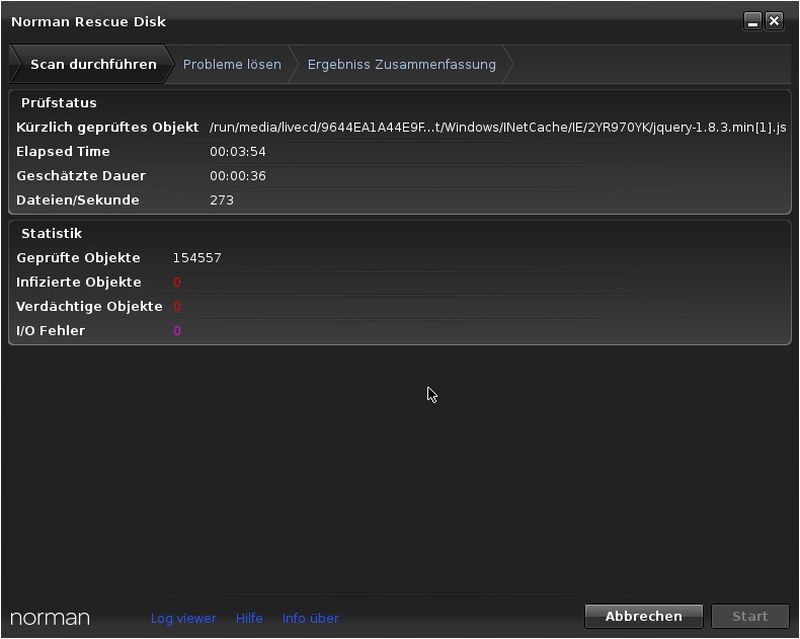Select the estimated duration value 00:00:36
This screenshot has height=639, width=800.
click(x=238, y=176)
